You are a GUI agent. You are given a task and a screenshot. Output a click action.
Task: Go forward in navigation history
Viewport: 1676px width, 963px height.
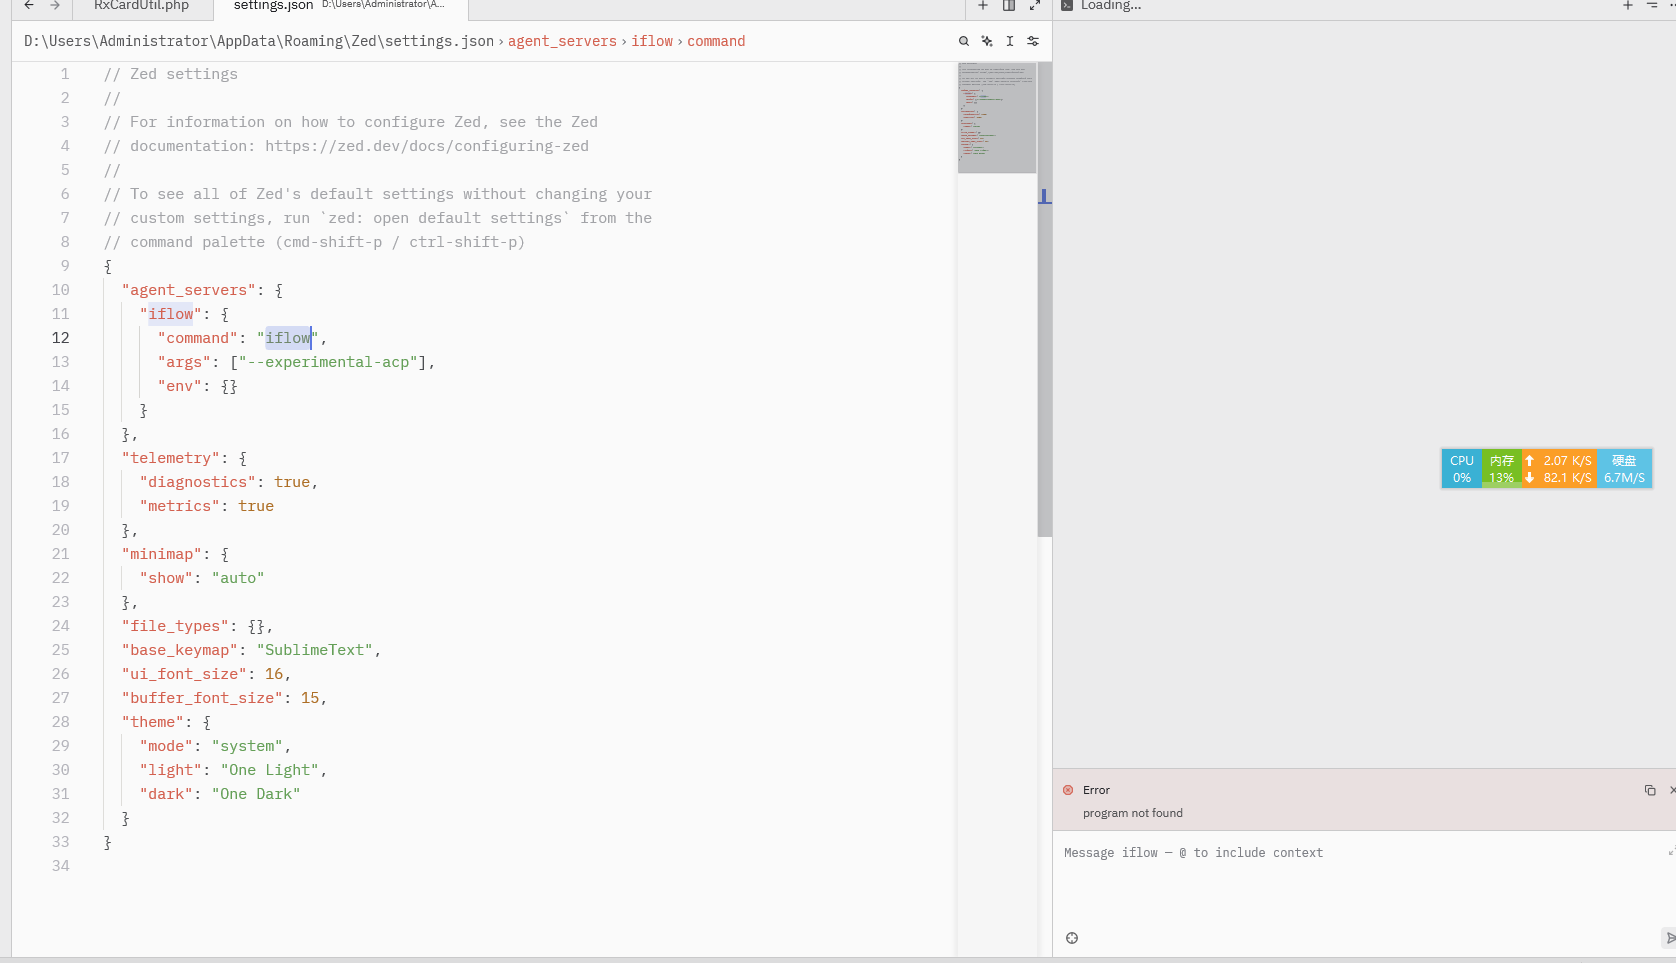[55, 6]
